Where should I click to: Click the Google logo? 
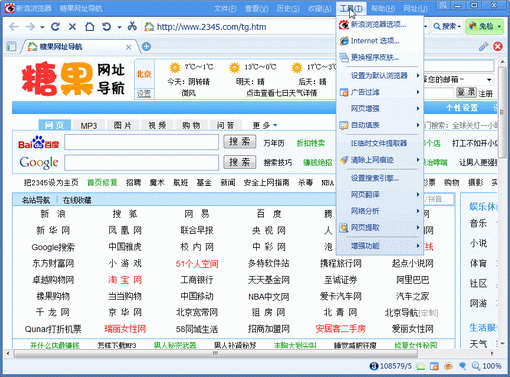click(39, 163)
